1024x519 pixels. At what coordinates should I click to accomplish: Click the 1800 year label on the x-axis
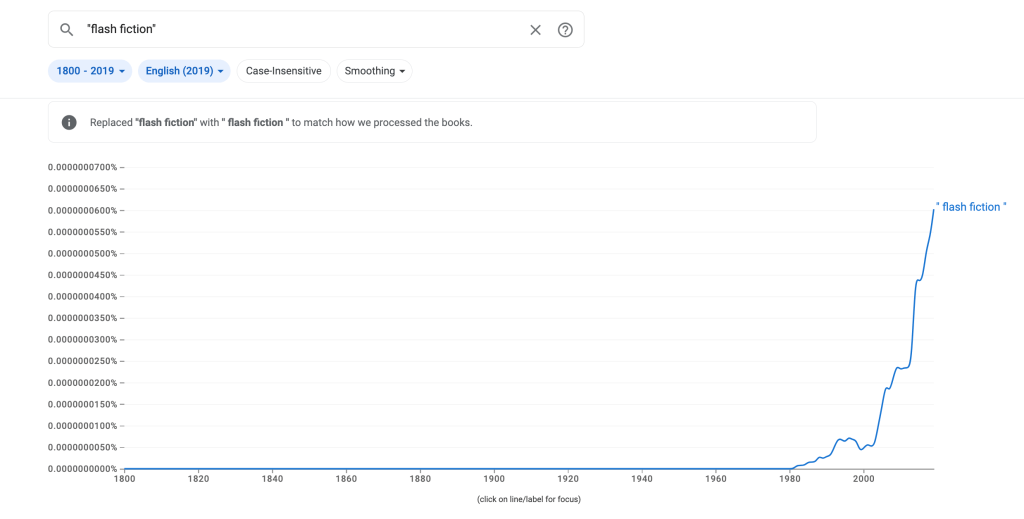coord(124,480)
